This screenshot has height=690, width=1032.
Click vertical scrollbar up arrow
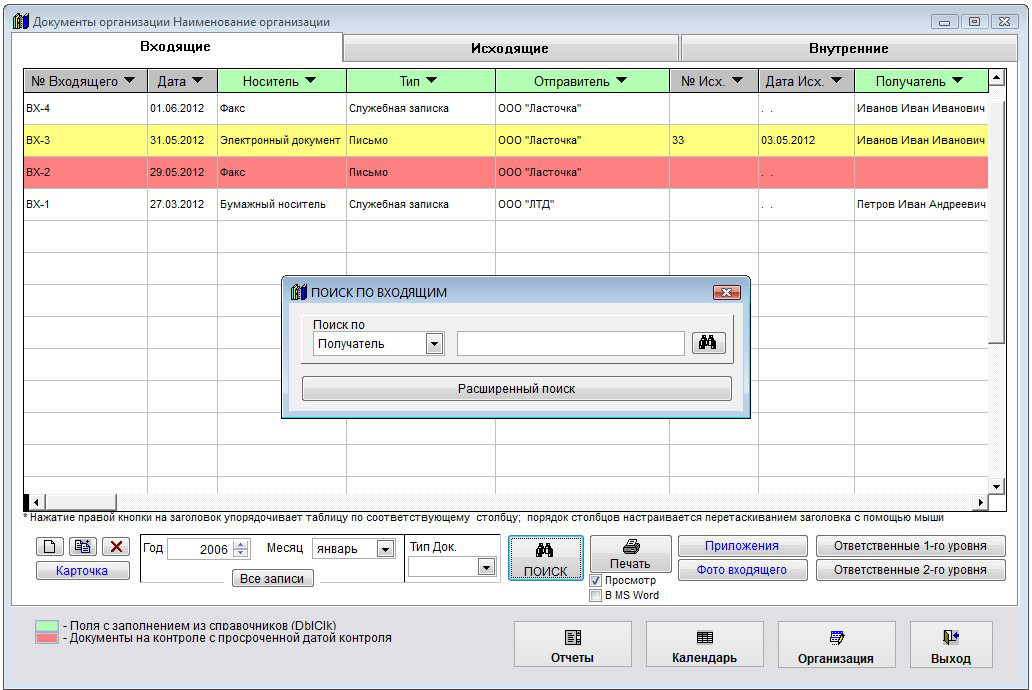click(x=996, y=78)
